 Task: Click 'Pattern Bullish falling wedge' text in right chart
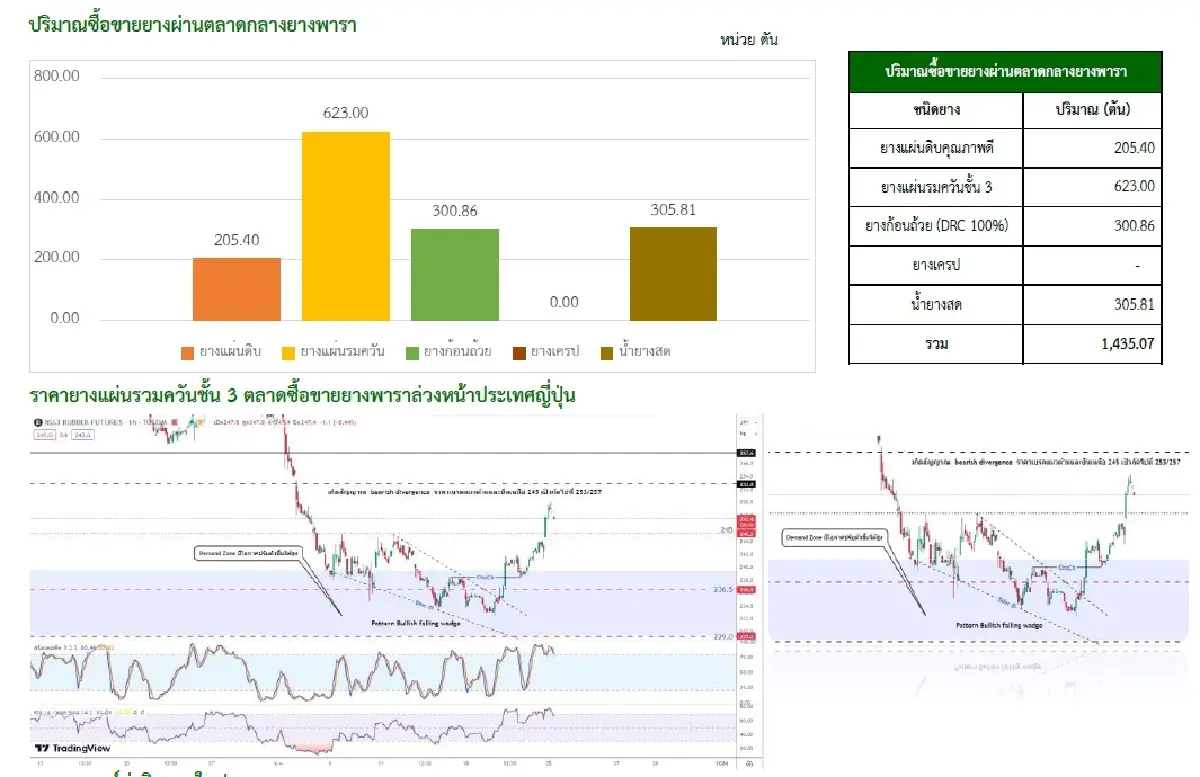(999, 624)
